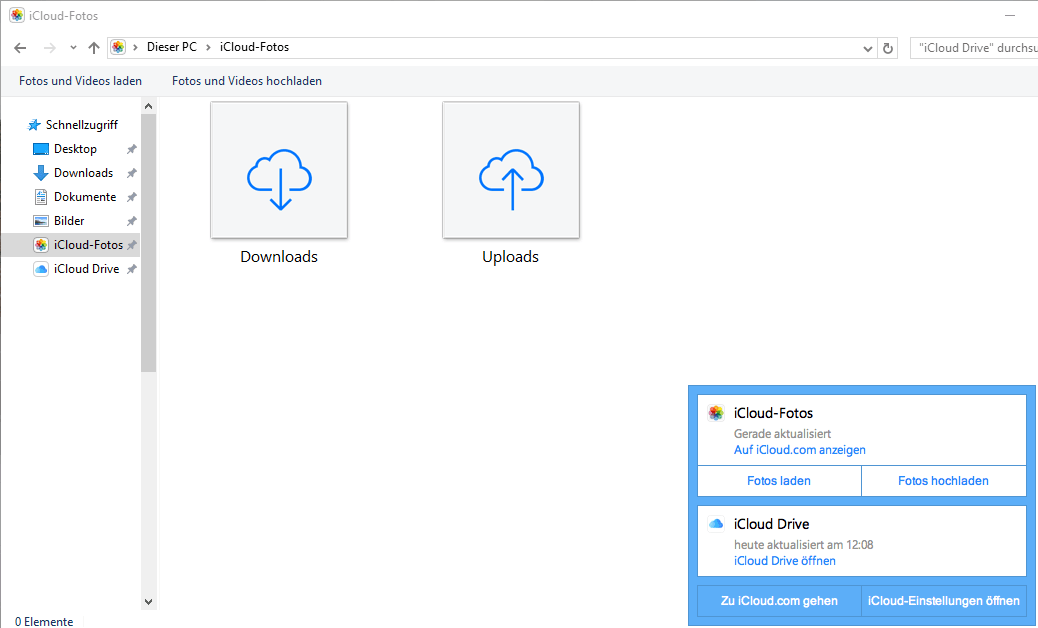Click the pin icon next to Desktop
Screen dimensions: 1038x628
click(132, 149)
